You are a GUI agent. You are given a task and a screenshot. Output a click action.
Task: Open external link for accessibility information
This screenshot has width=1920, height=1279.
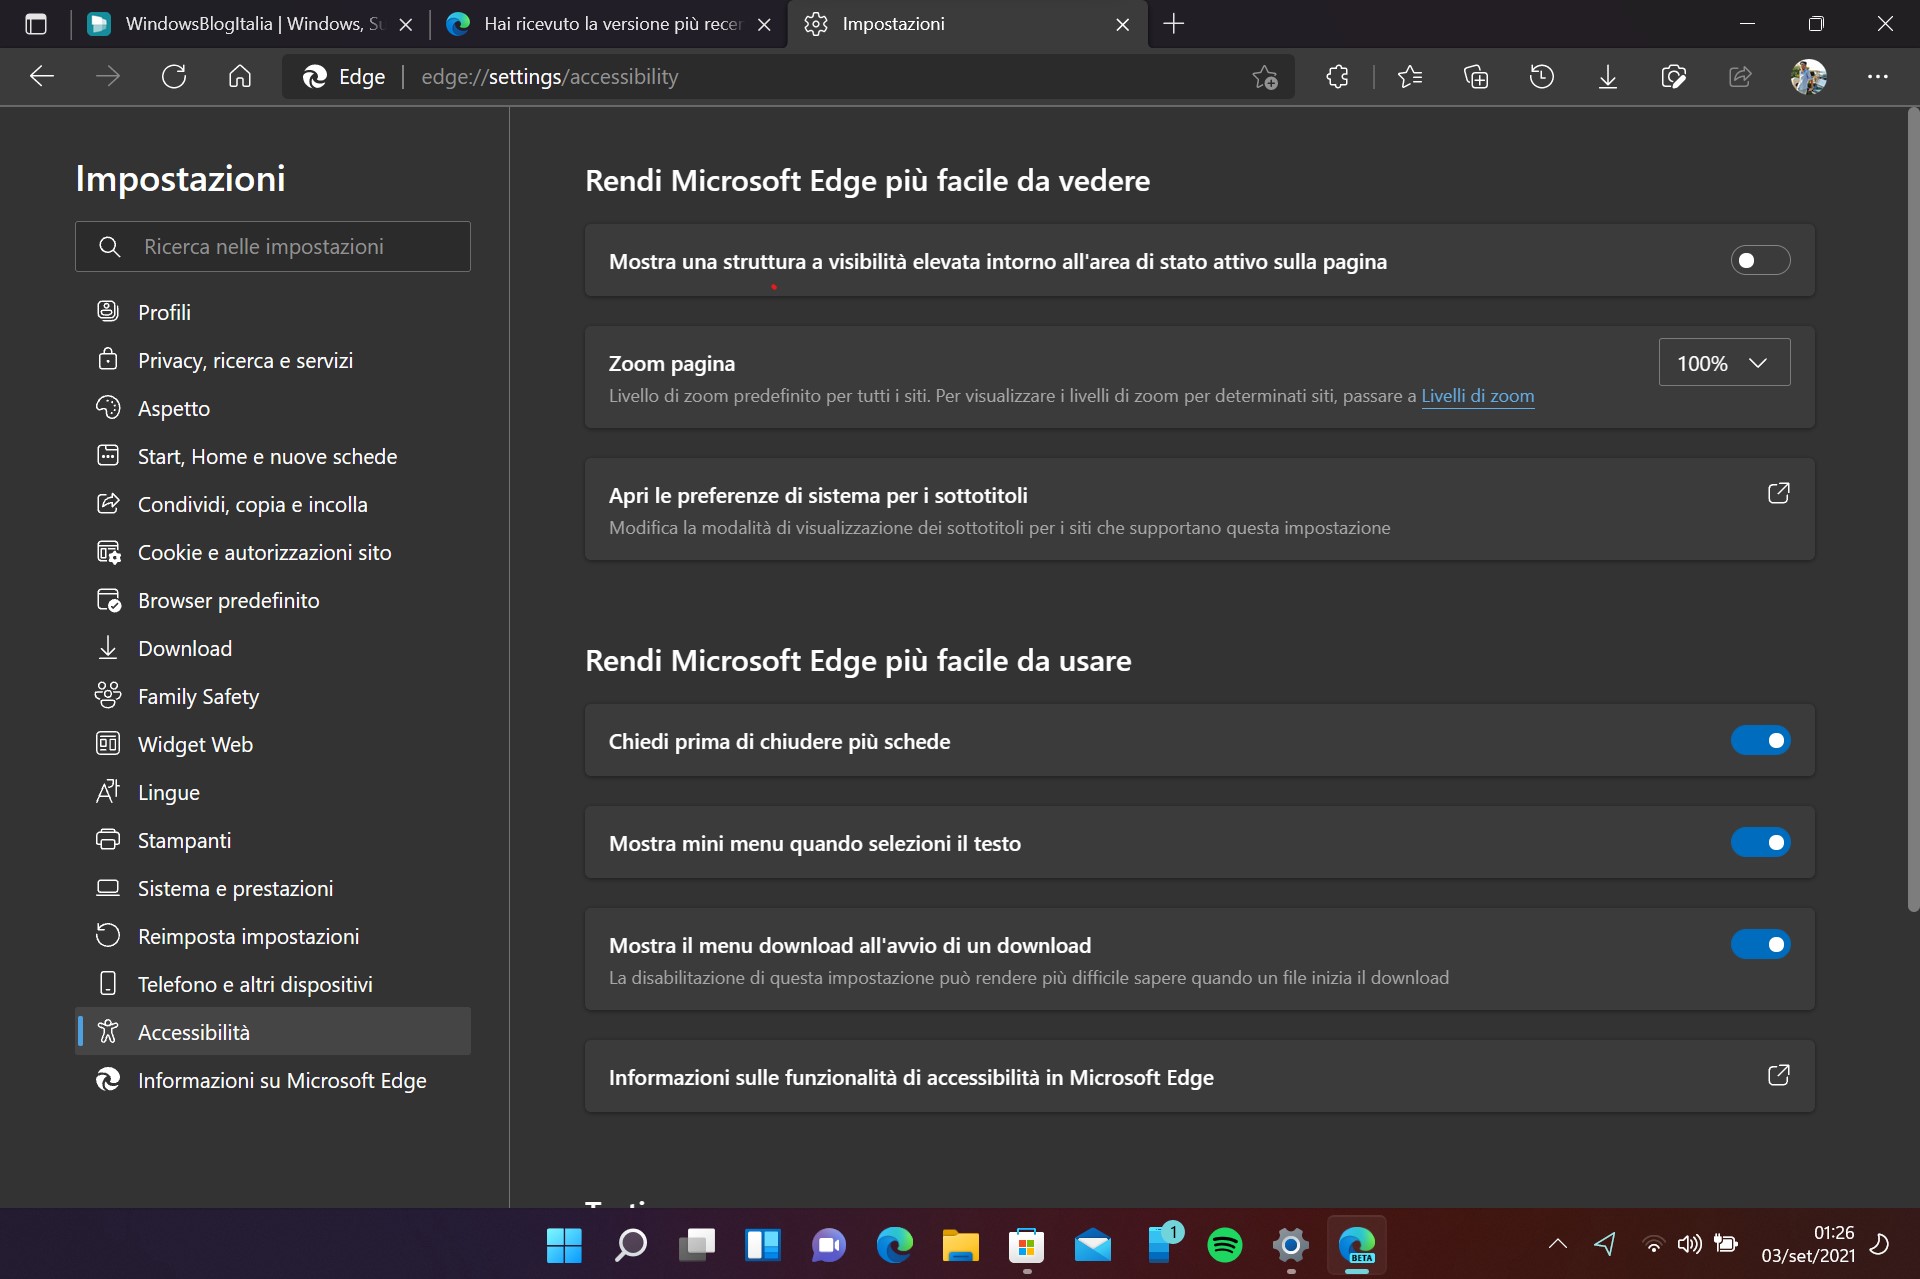tap(1778, 1075)
